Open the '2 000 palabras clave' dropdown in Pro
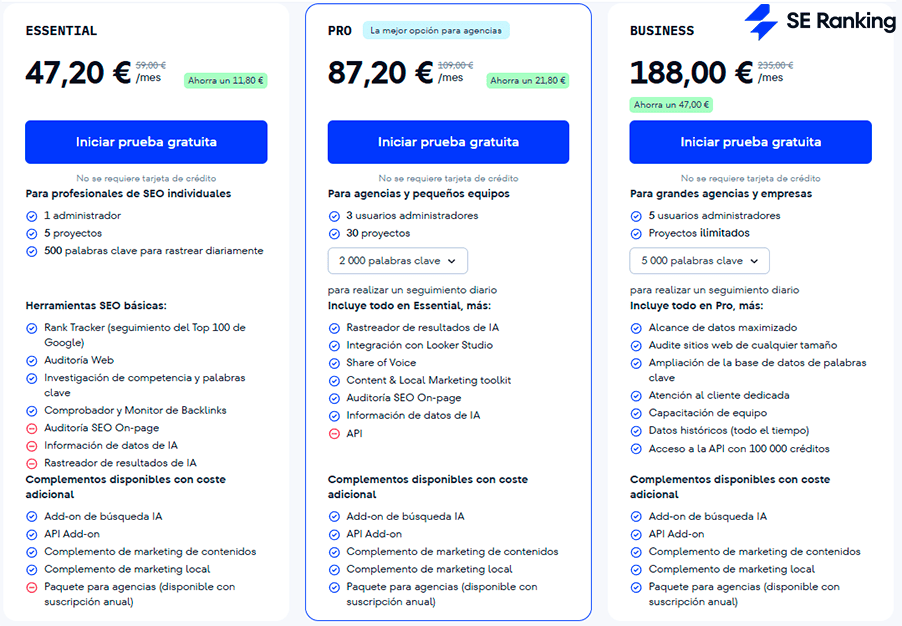Screen dimensions: 902x626 pyautogui.click(x=397, y=260)
